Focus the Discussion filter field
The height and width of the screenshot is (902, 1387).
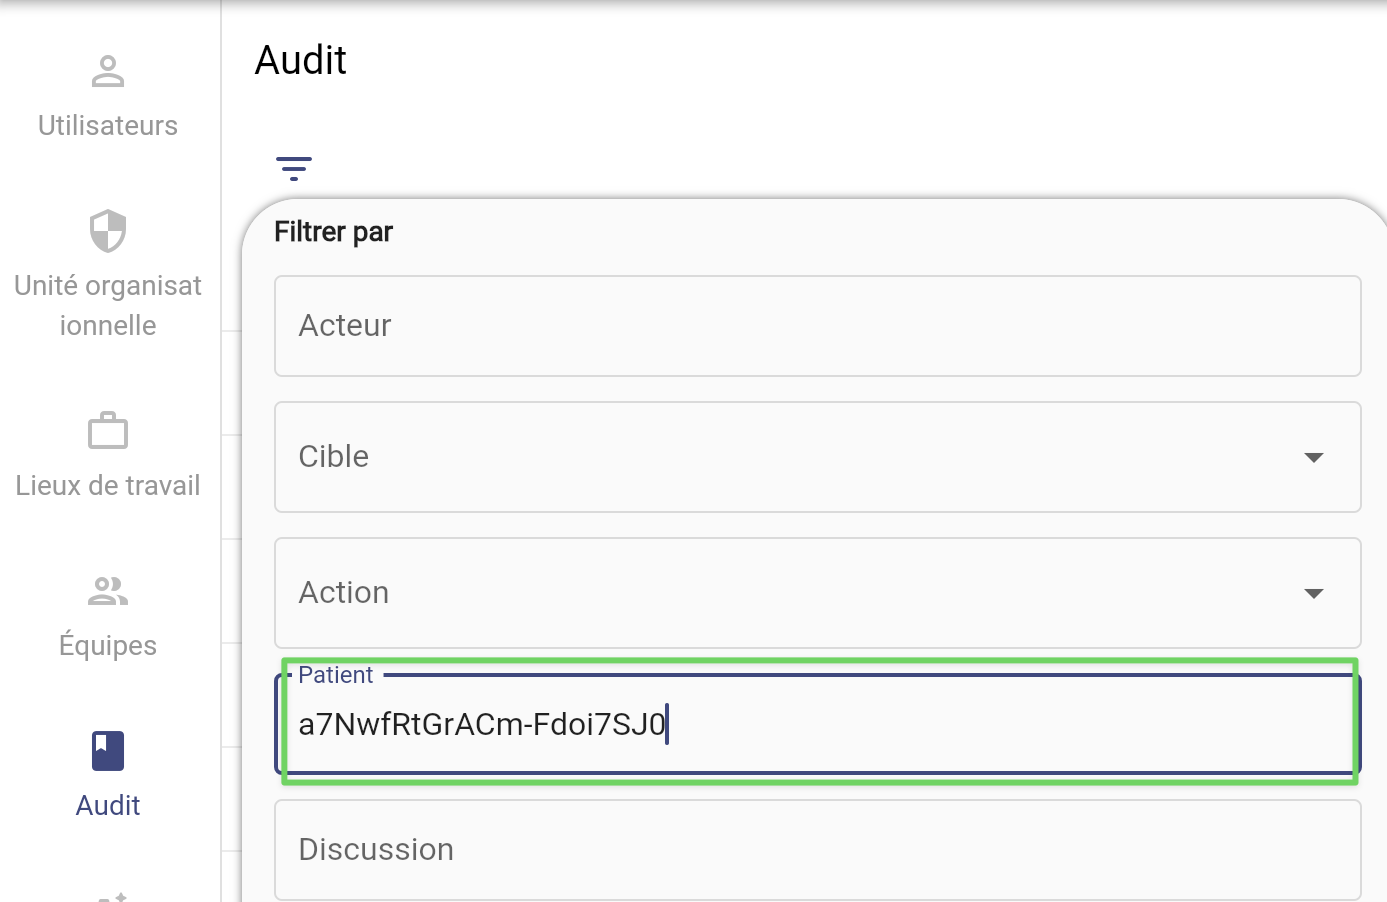click(x=818, y=850)
